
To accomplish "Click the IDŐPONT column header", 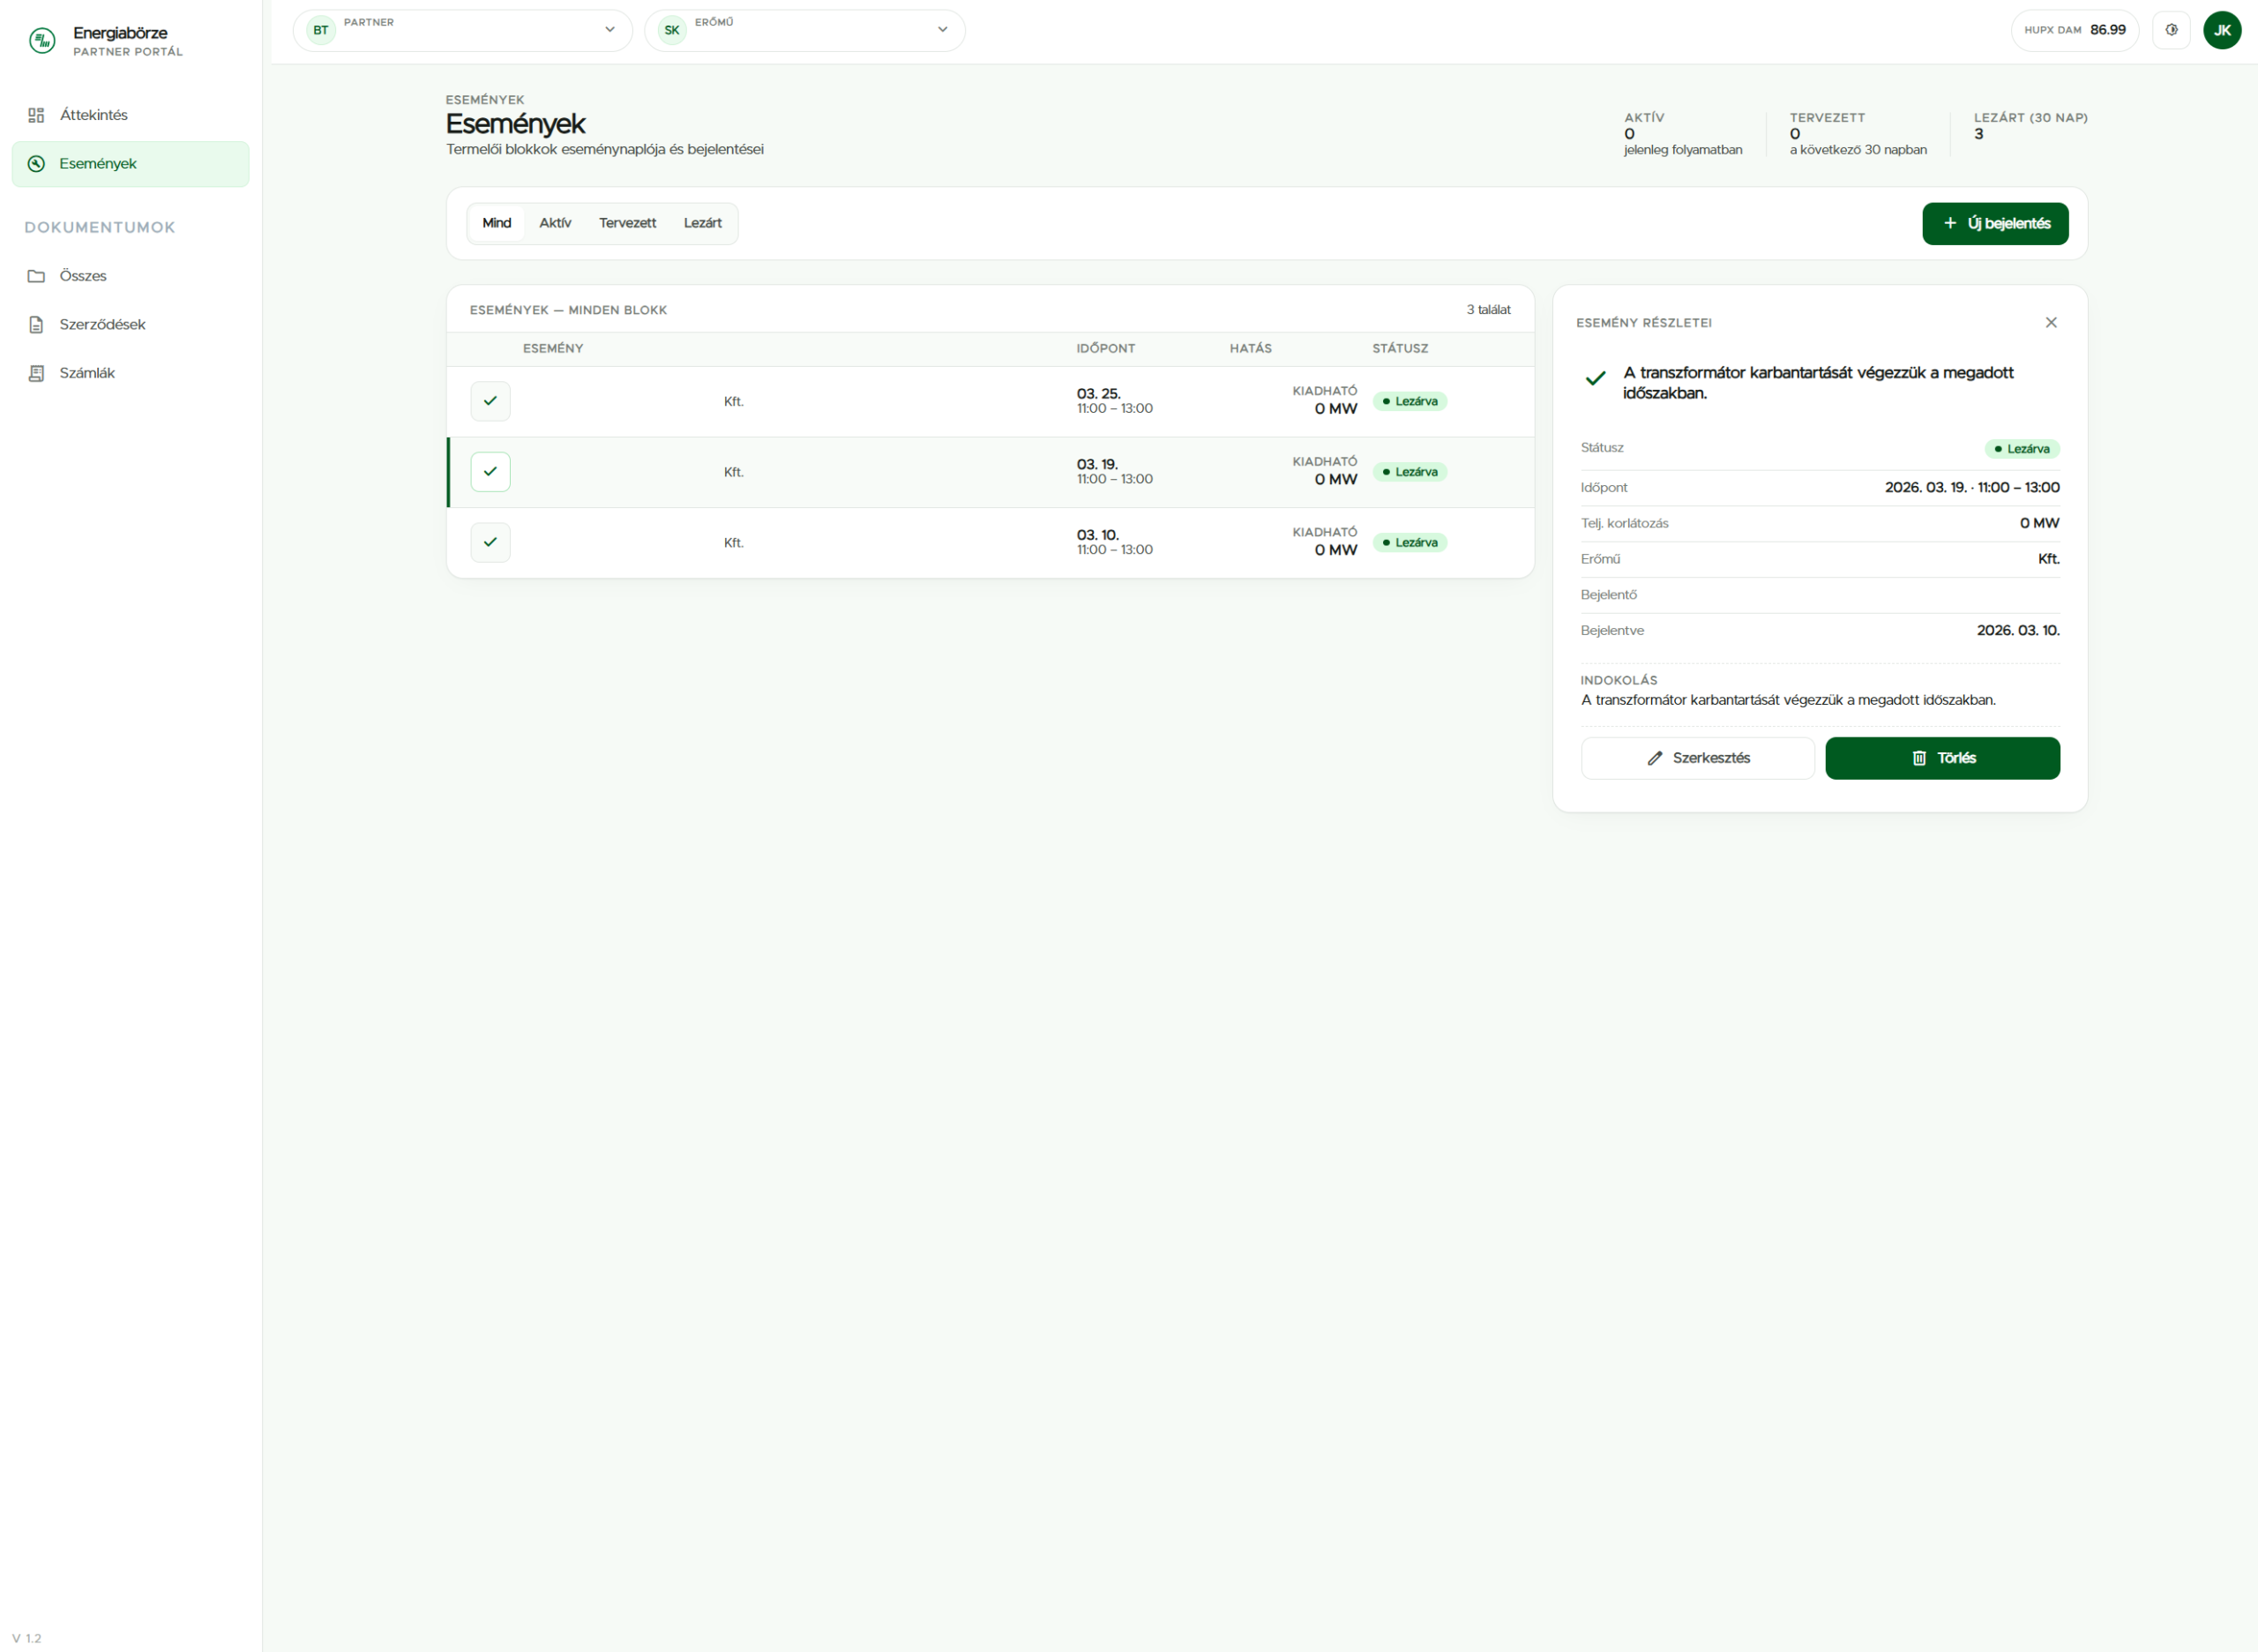I will tap(1105, 349).
